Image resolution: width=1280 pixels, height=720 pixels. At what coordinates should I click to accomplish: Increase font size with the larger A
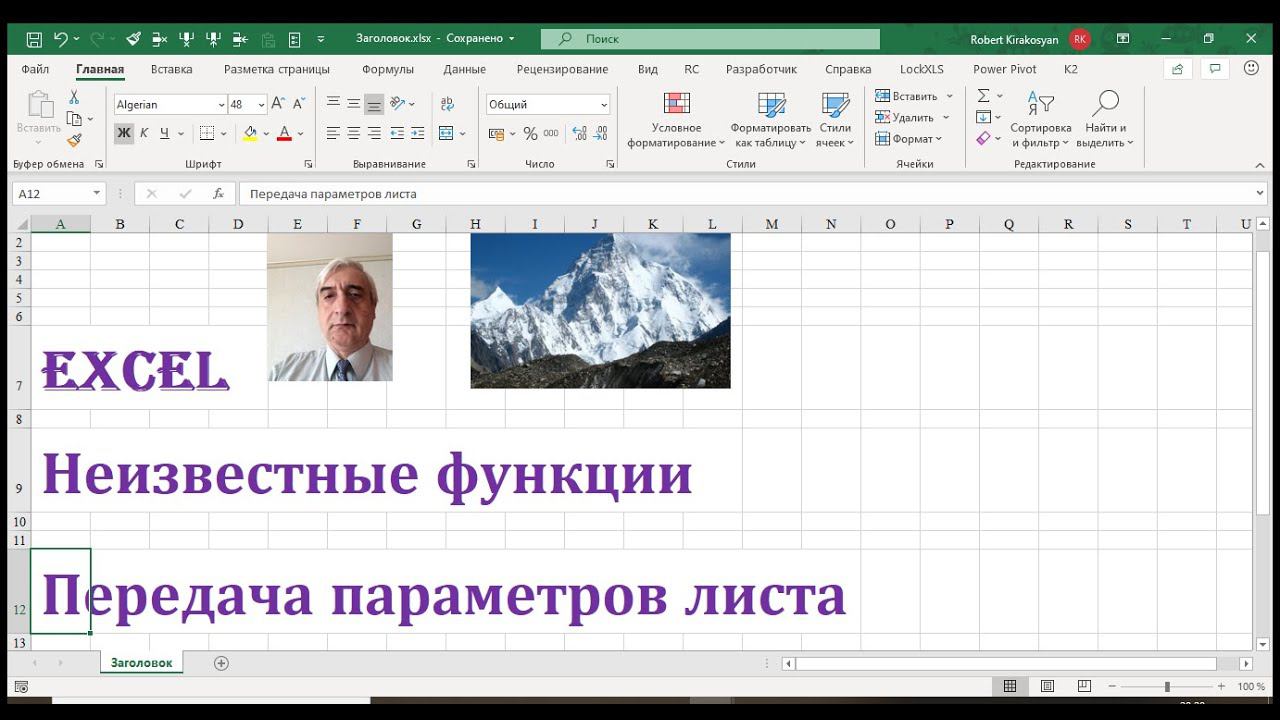(278, 104)
